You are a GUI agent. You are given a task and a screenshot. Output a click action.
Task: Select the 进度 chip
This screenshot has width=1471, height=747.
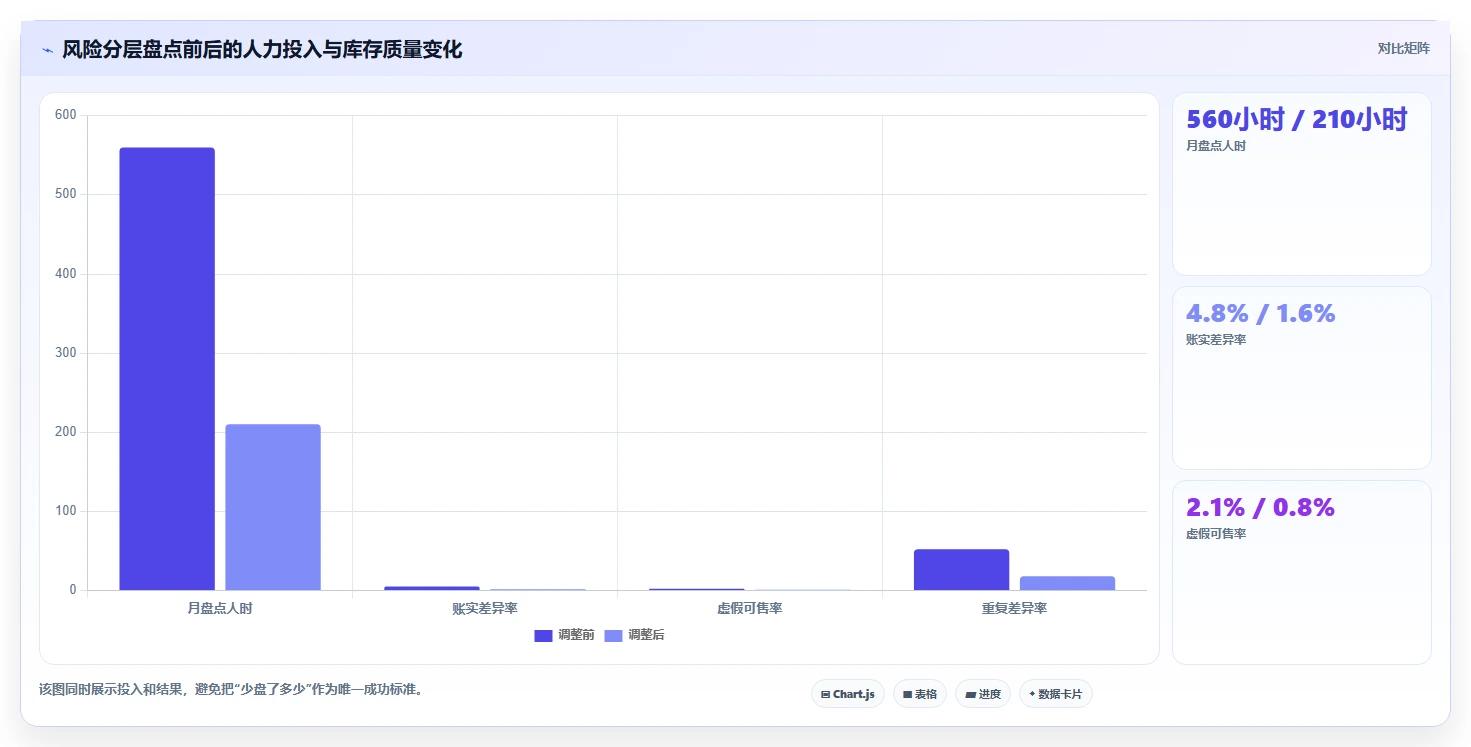click(983, 694)
